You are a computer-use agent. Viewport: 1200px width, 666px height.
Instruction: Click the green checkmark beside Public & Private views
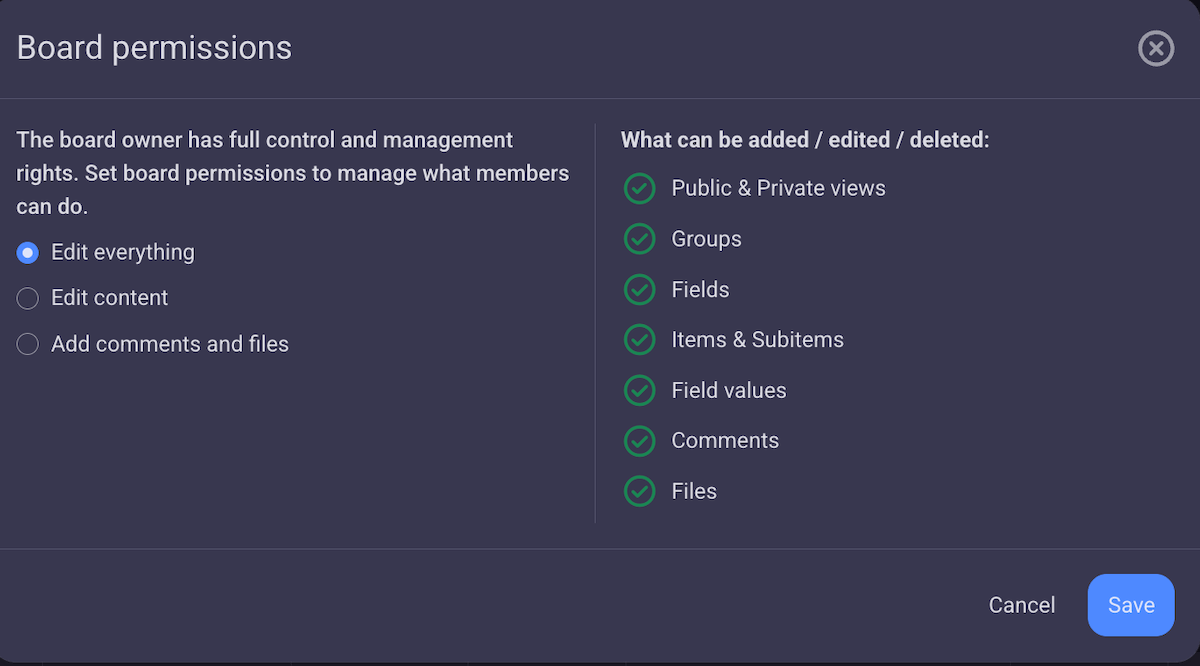[x=639, y=188]
